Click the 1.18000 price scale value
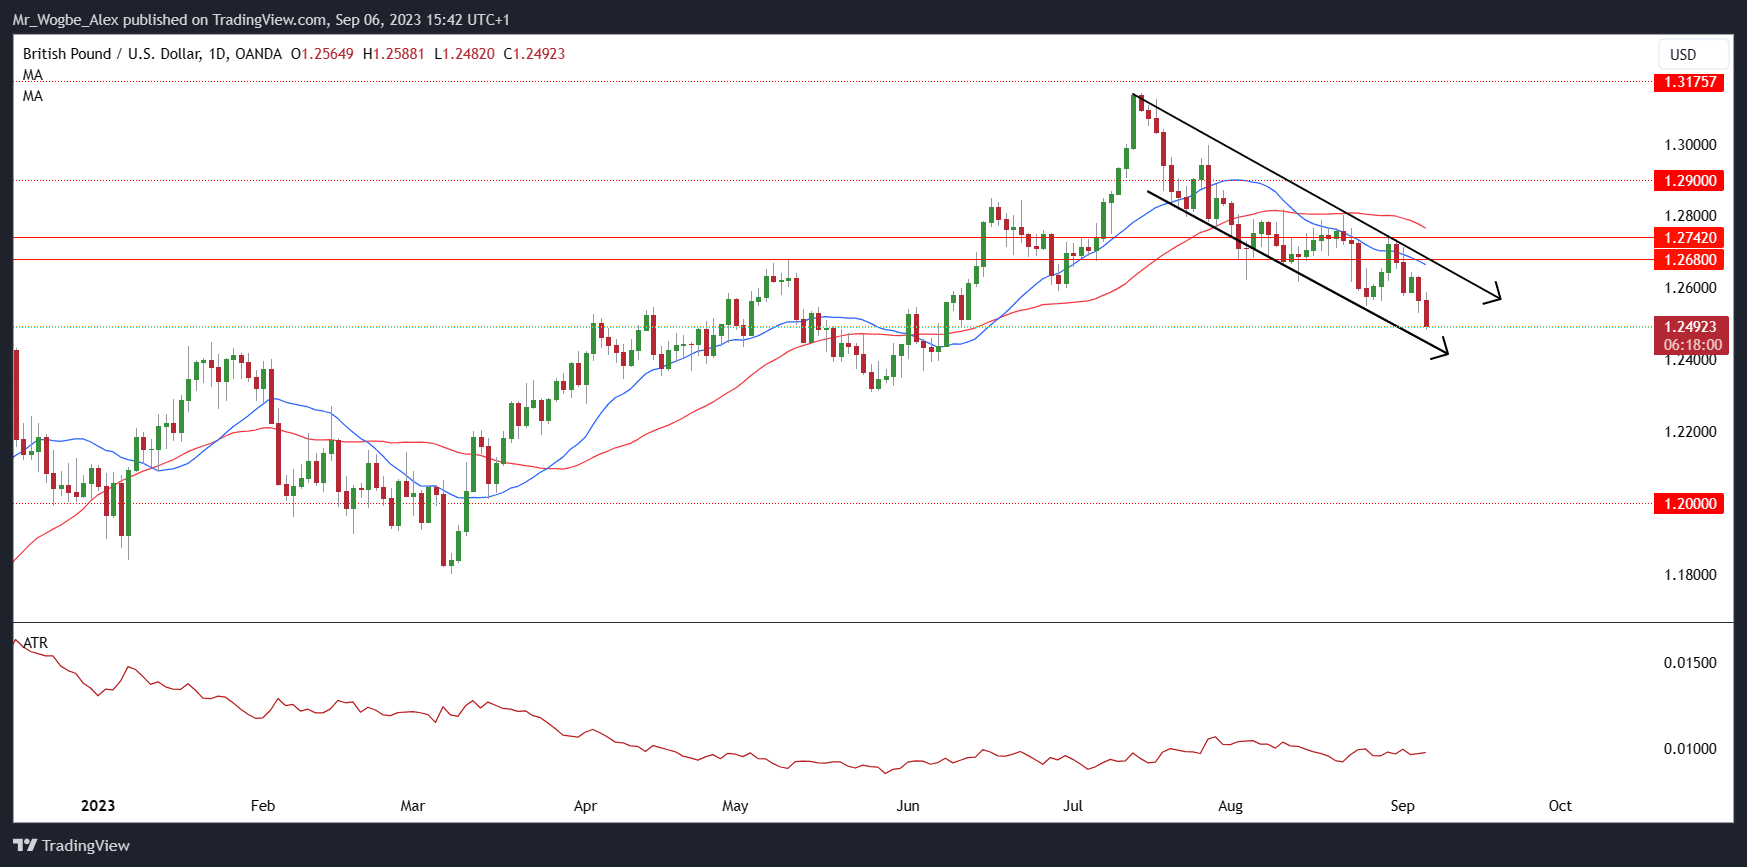The width and height of the screenshot is (1747, 867). pyautogui.click(x=1690, y=575)
